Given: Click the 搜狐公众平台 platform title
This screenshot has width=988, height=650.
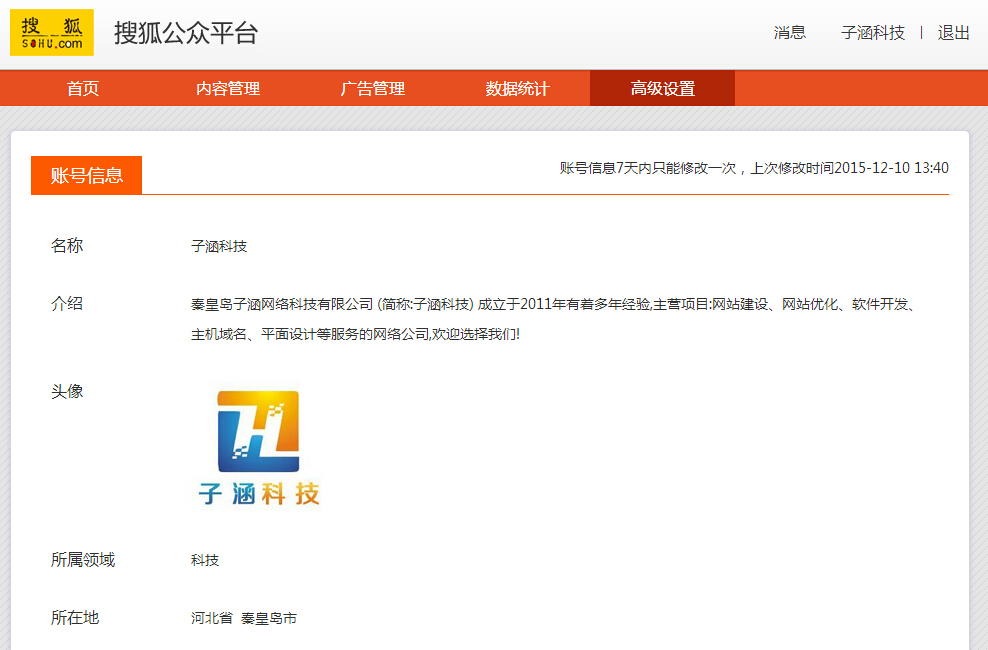Looking at the screenshot, I should tap(186, 33).
